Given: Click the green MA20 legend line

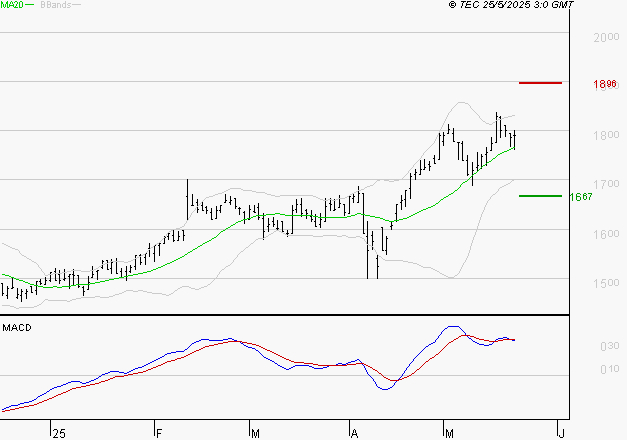Looking at the screenshot, I should 30,5.
